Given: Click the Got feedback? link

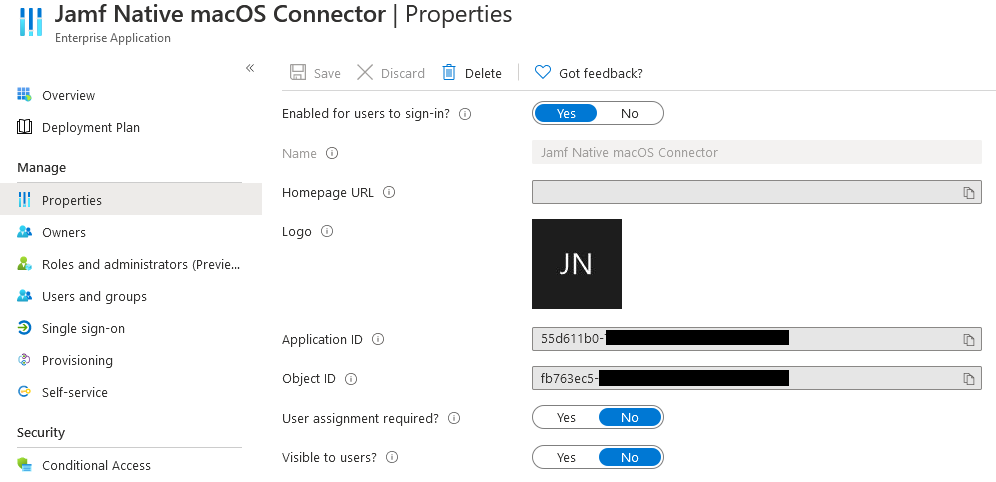Looking at the screenshot, I should pos(601,74).
